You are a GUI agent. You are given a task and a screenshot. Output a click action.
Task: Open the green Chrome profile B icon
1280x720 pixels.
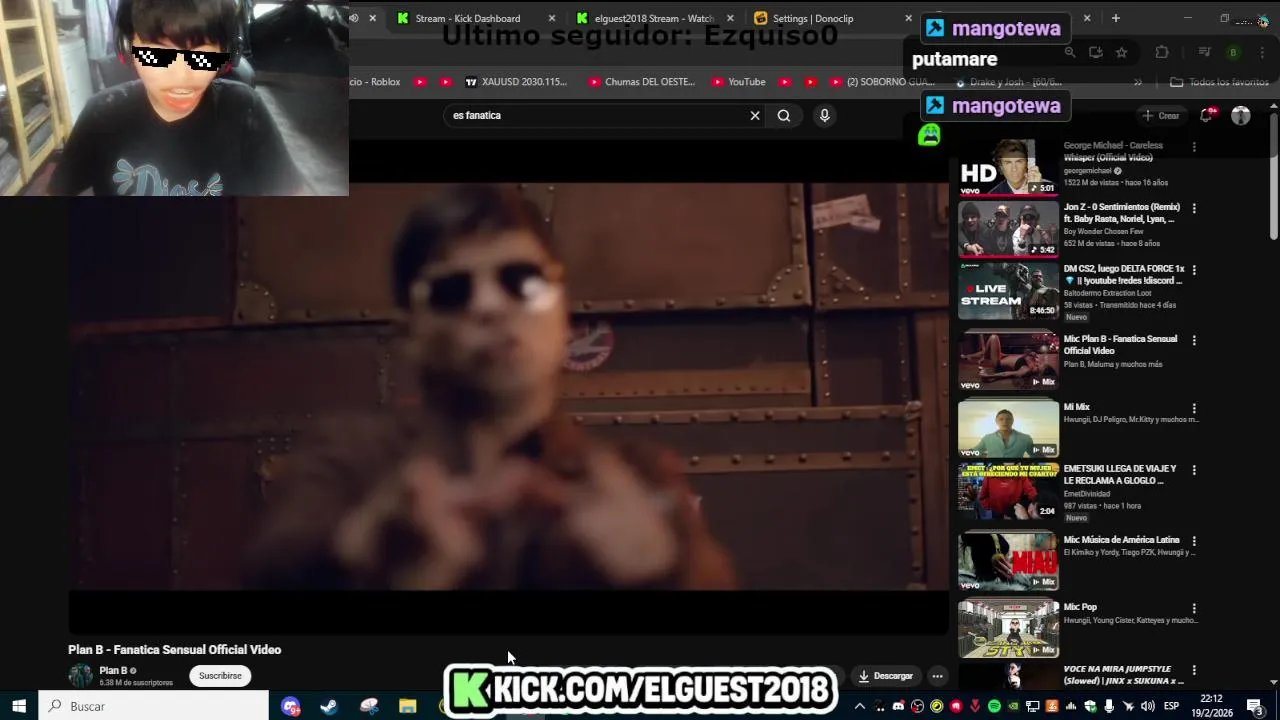(x=1233, y=52)
